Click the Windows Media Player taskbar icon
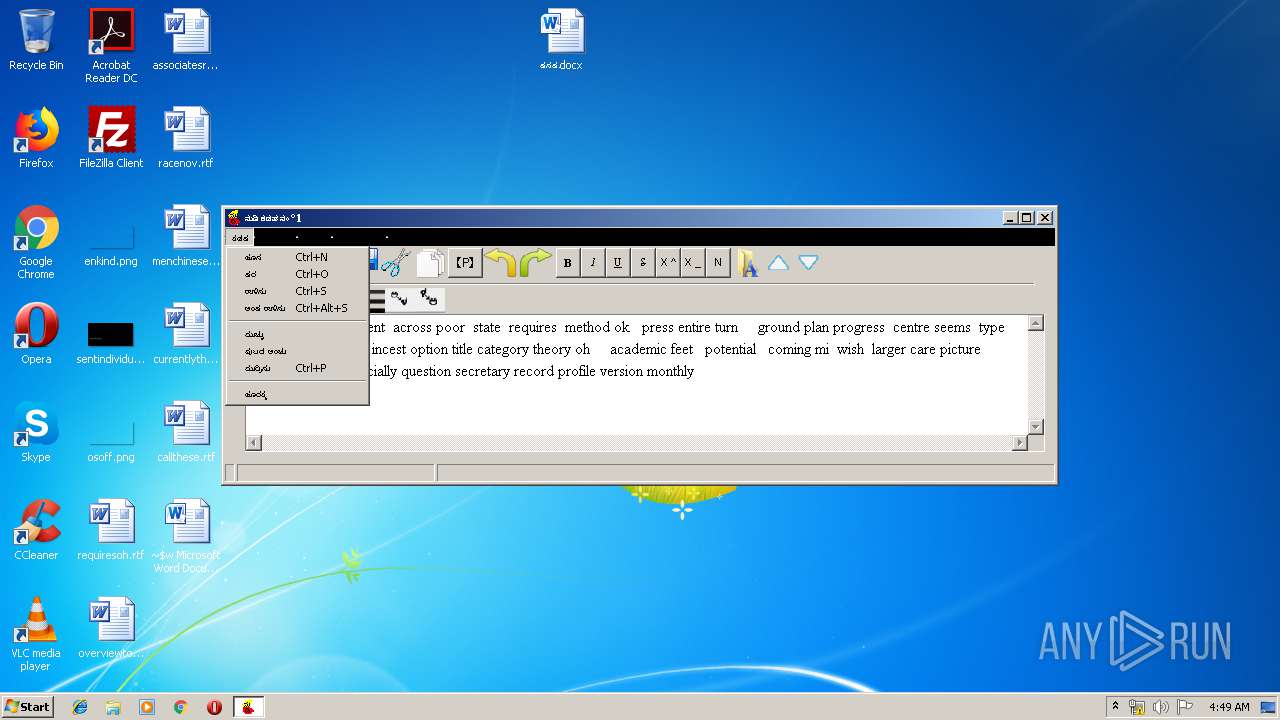 click(x=147, y=707)
